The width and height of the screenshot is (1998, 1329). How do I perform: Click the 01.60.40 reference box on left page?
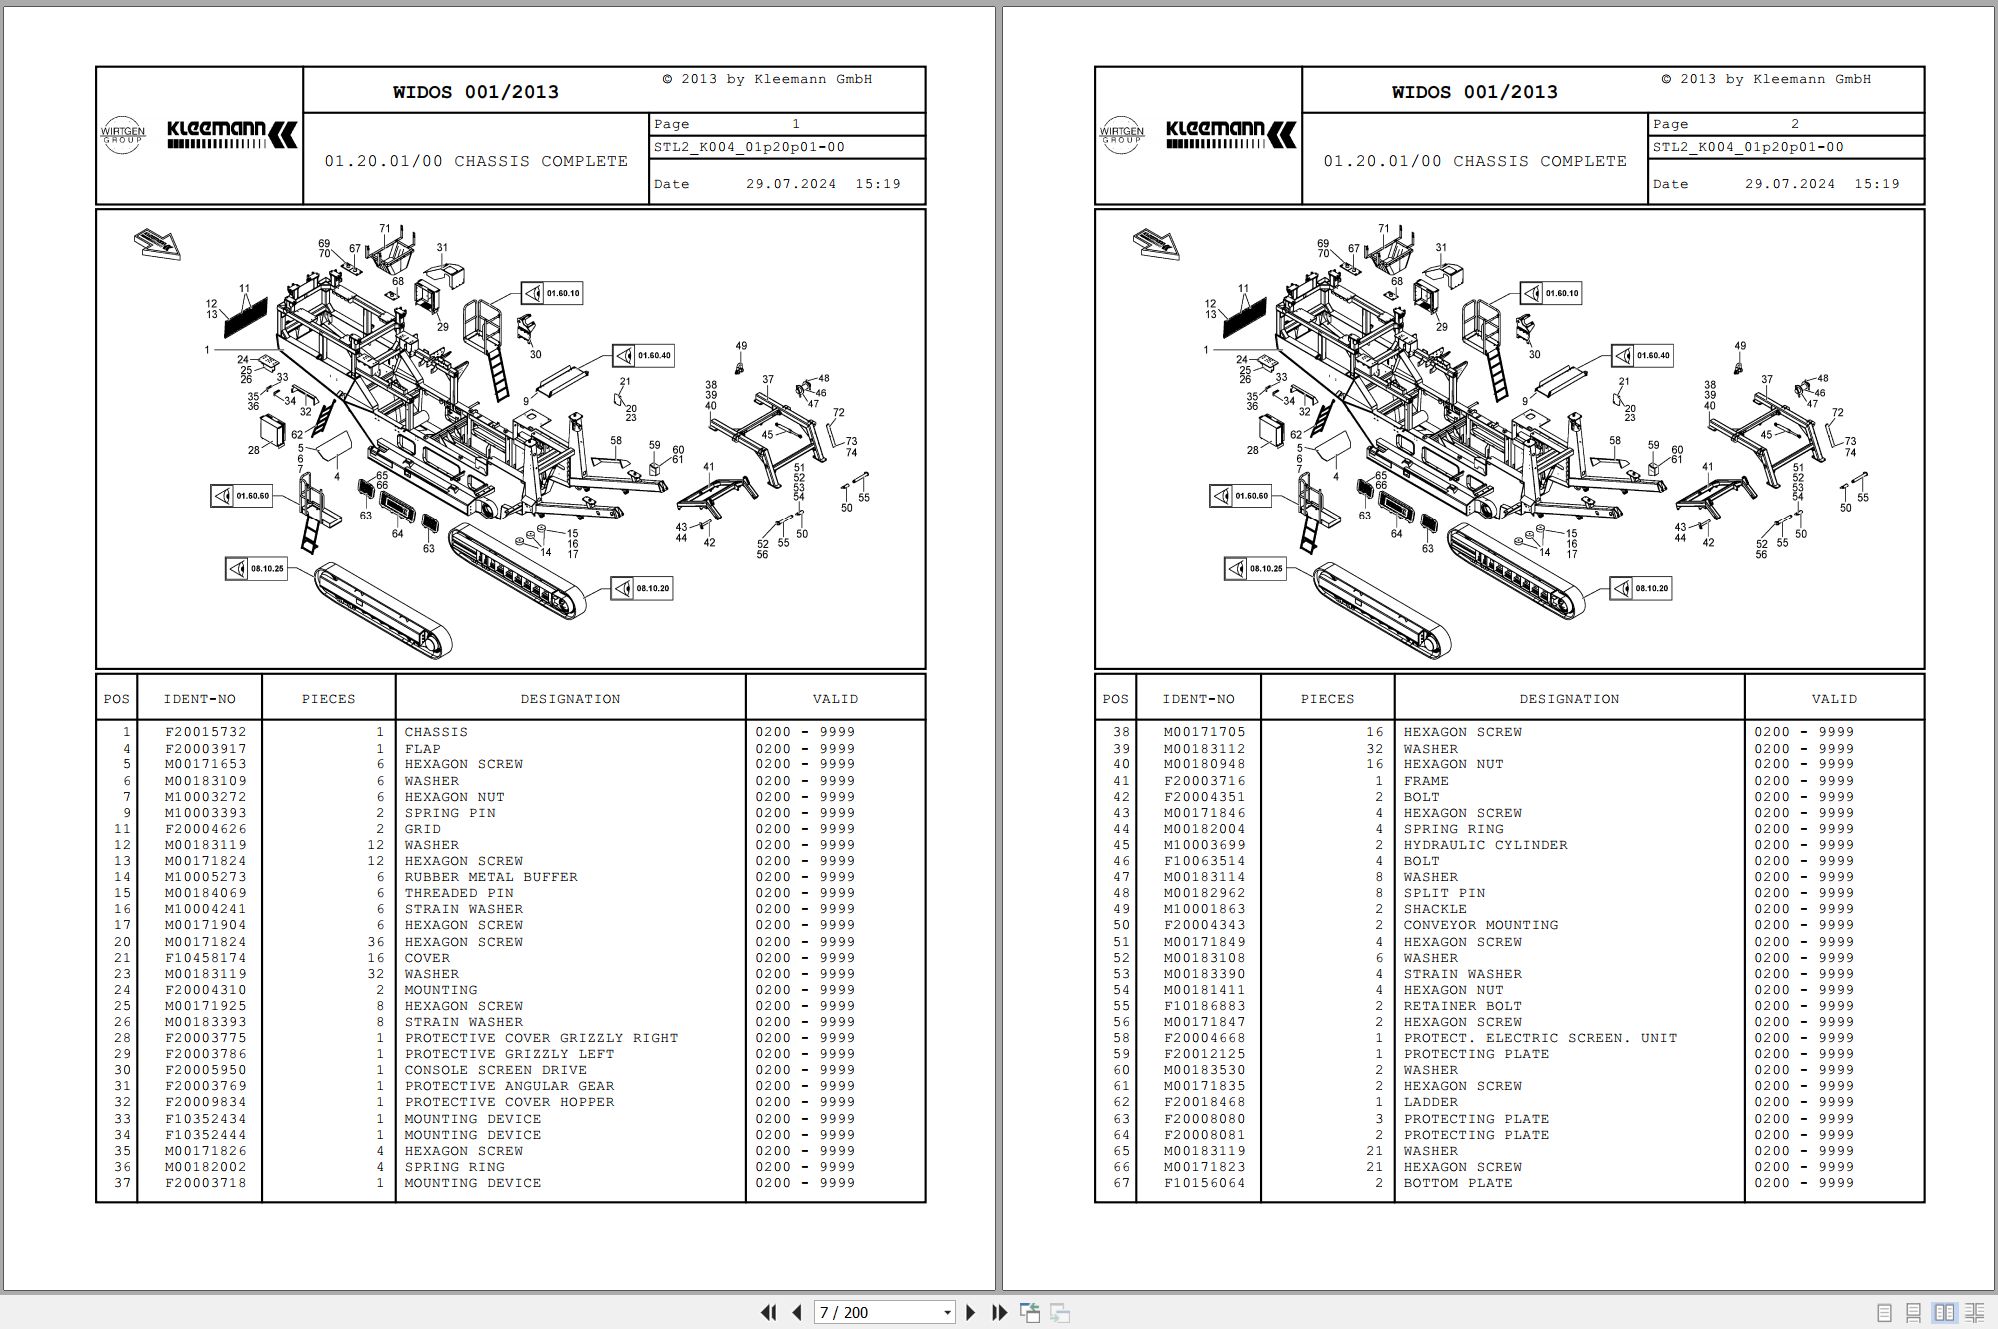point(643,356)
